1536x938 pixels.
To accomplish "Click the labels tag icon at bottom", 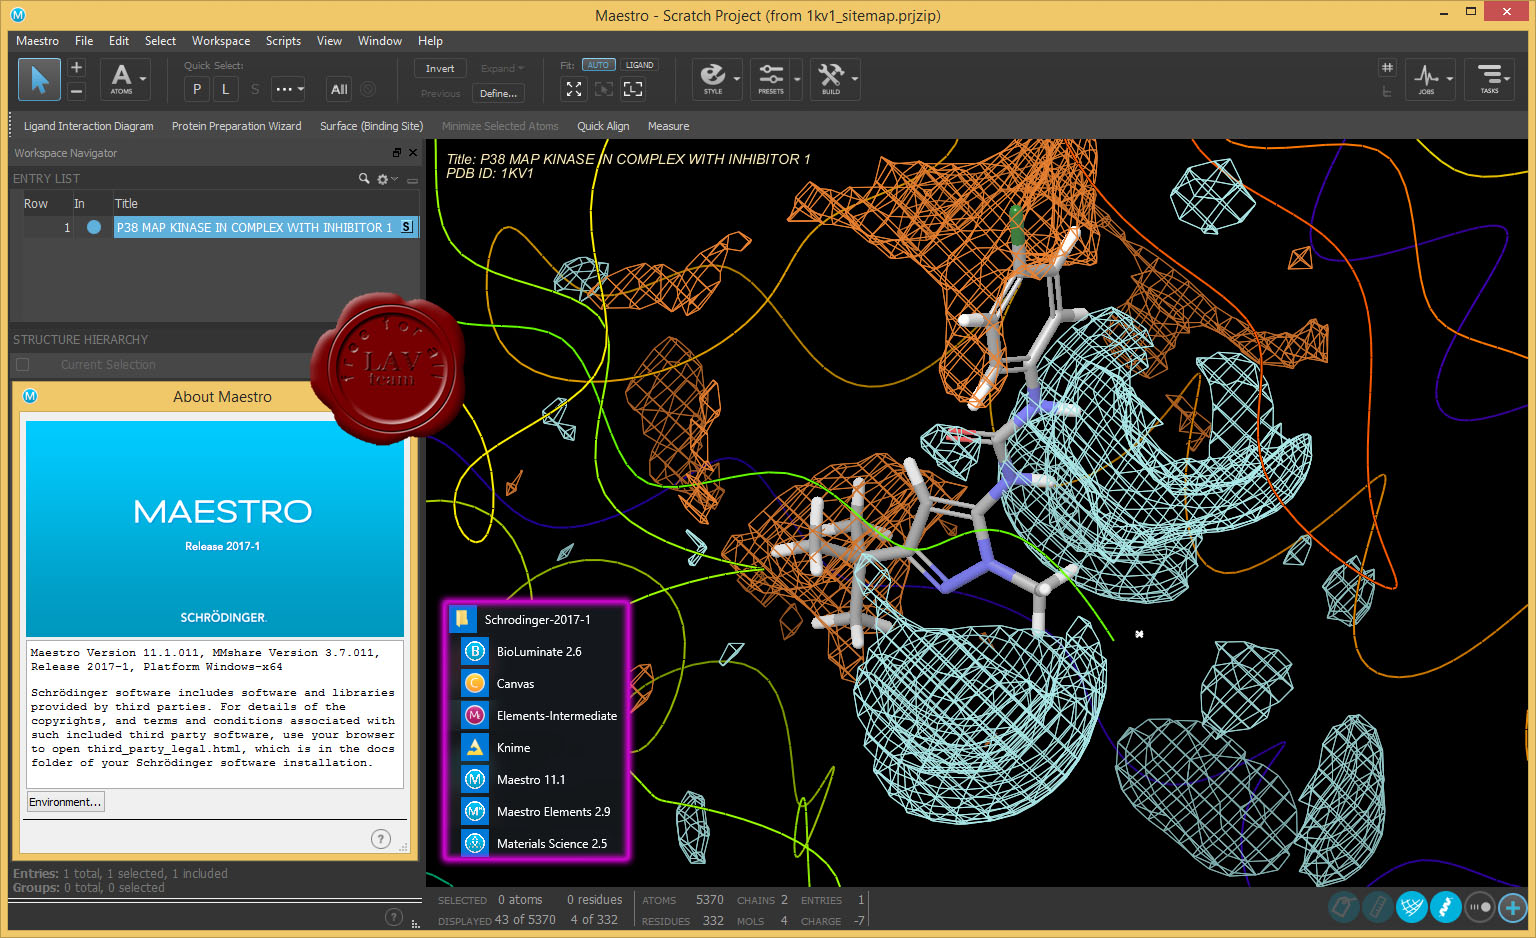I will (1343, 907).
